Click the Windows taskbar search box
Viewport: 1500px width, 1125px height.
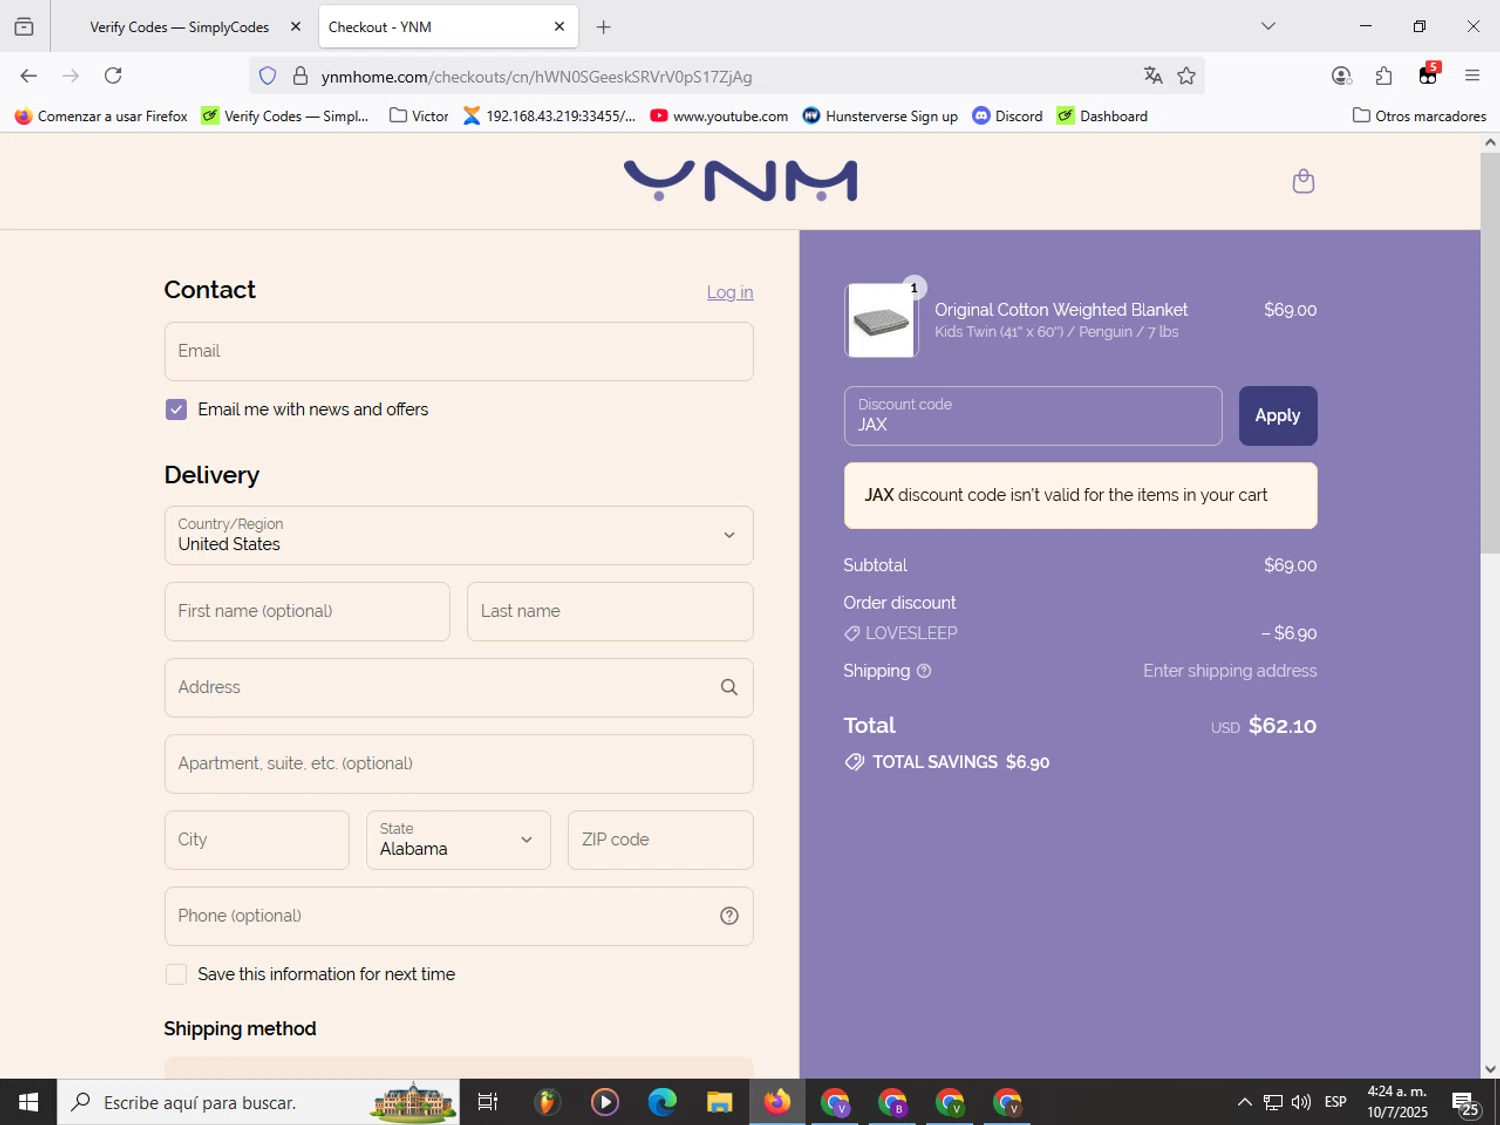tap(258, 1102)
